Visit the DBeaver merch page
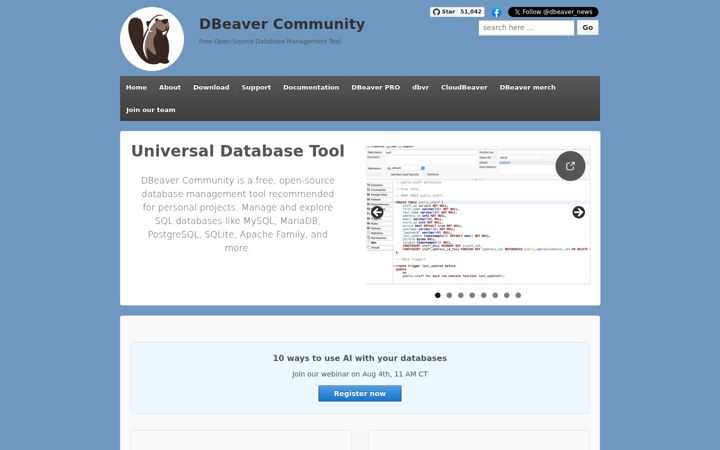The width and height of the screenshot is (720, 450). coord(528,87)
